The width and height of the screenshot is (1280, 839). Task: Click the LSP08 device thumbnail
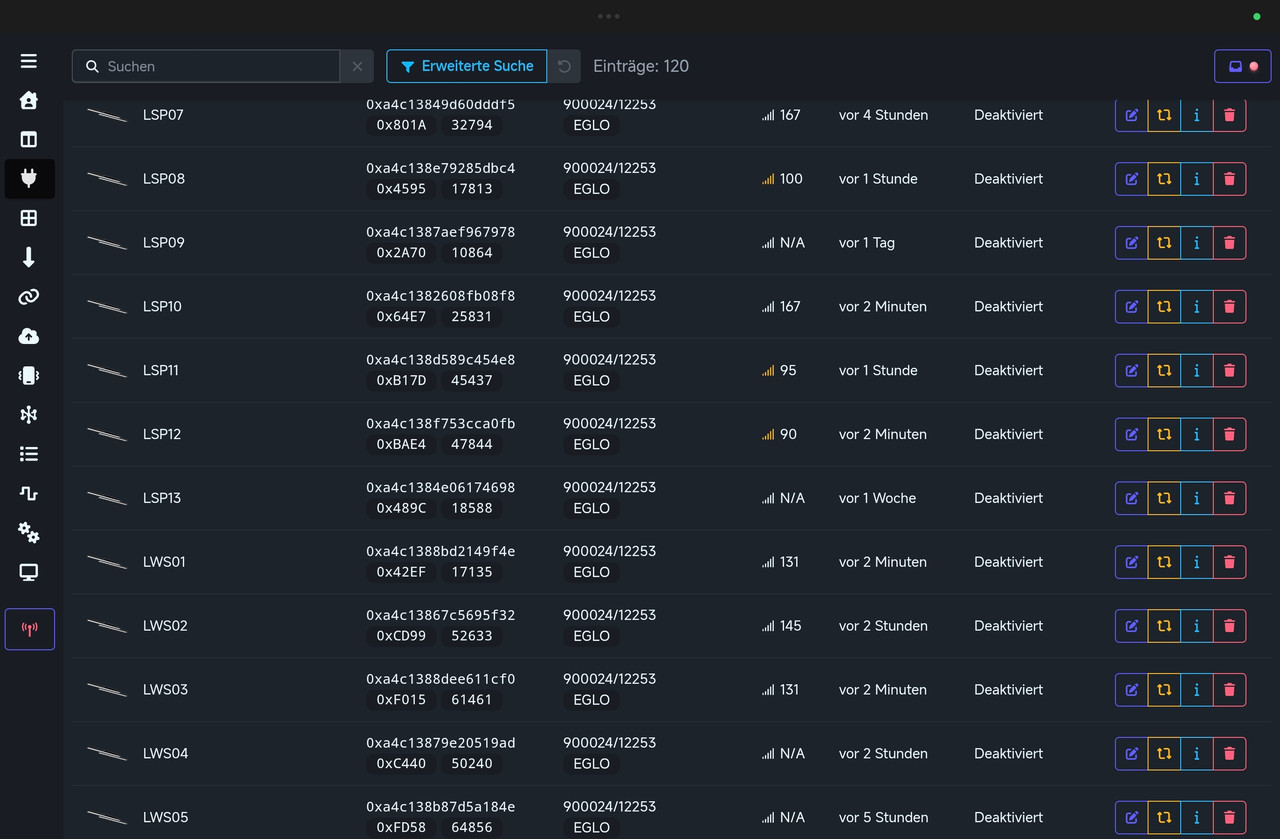tap(107, 179)
